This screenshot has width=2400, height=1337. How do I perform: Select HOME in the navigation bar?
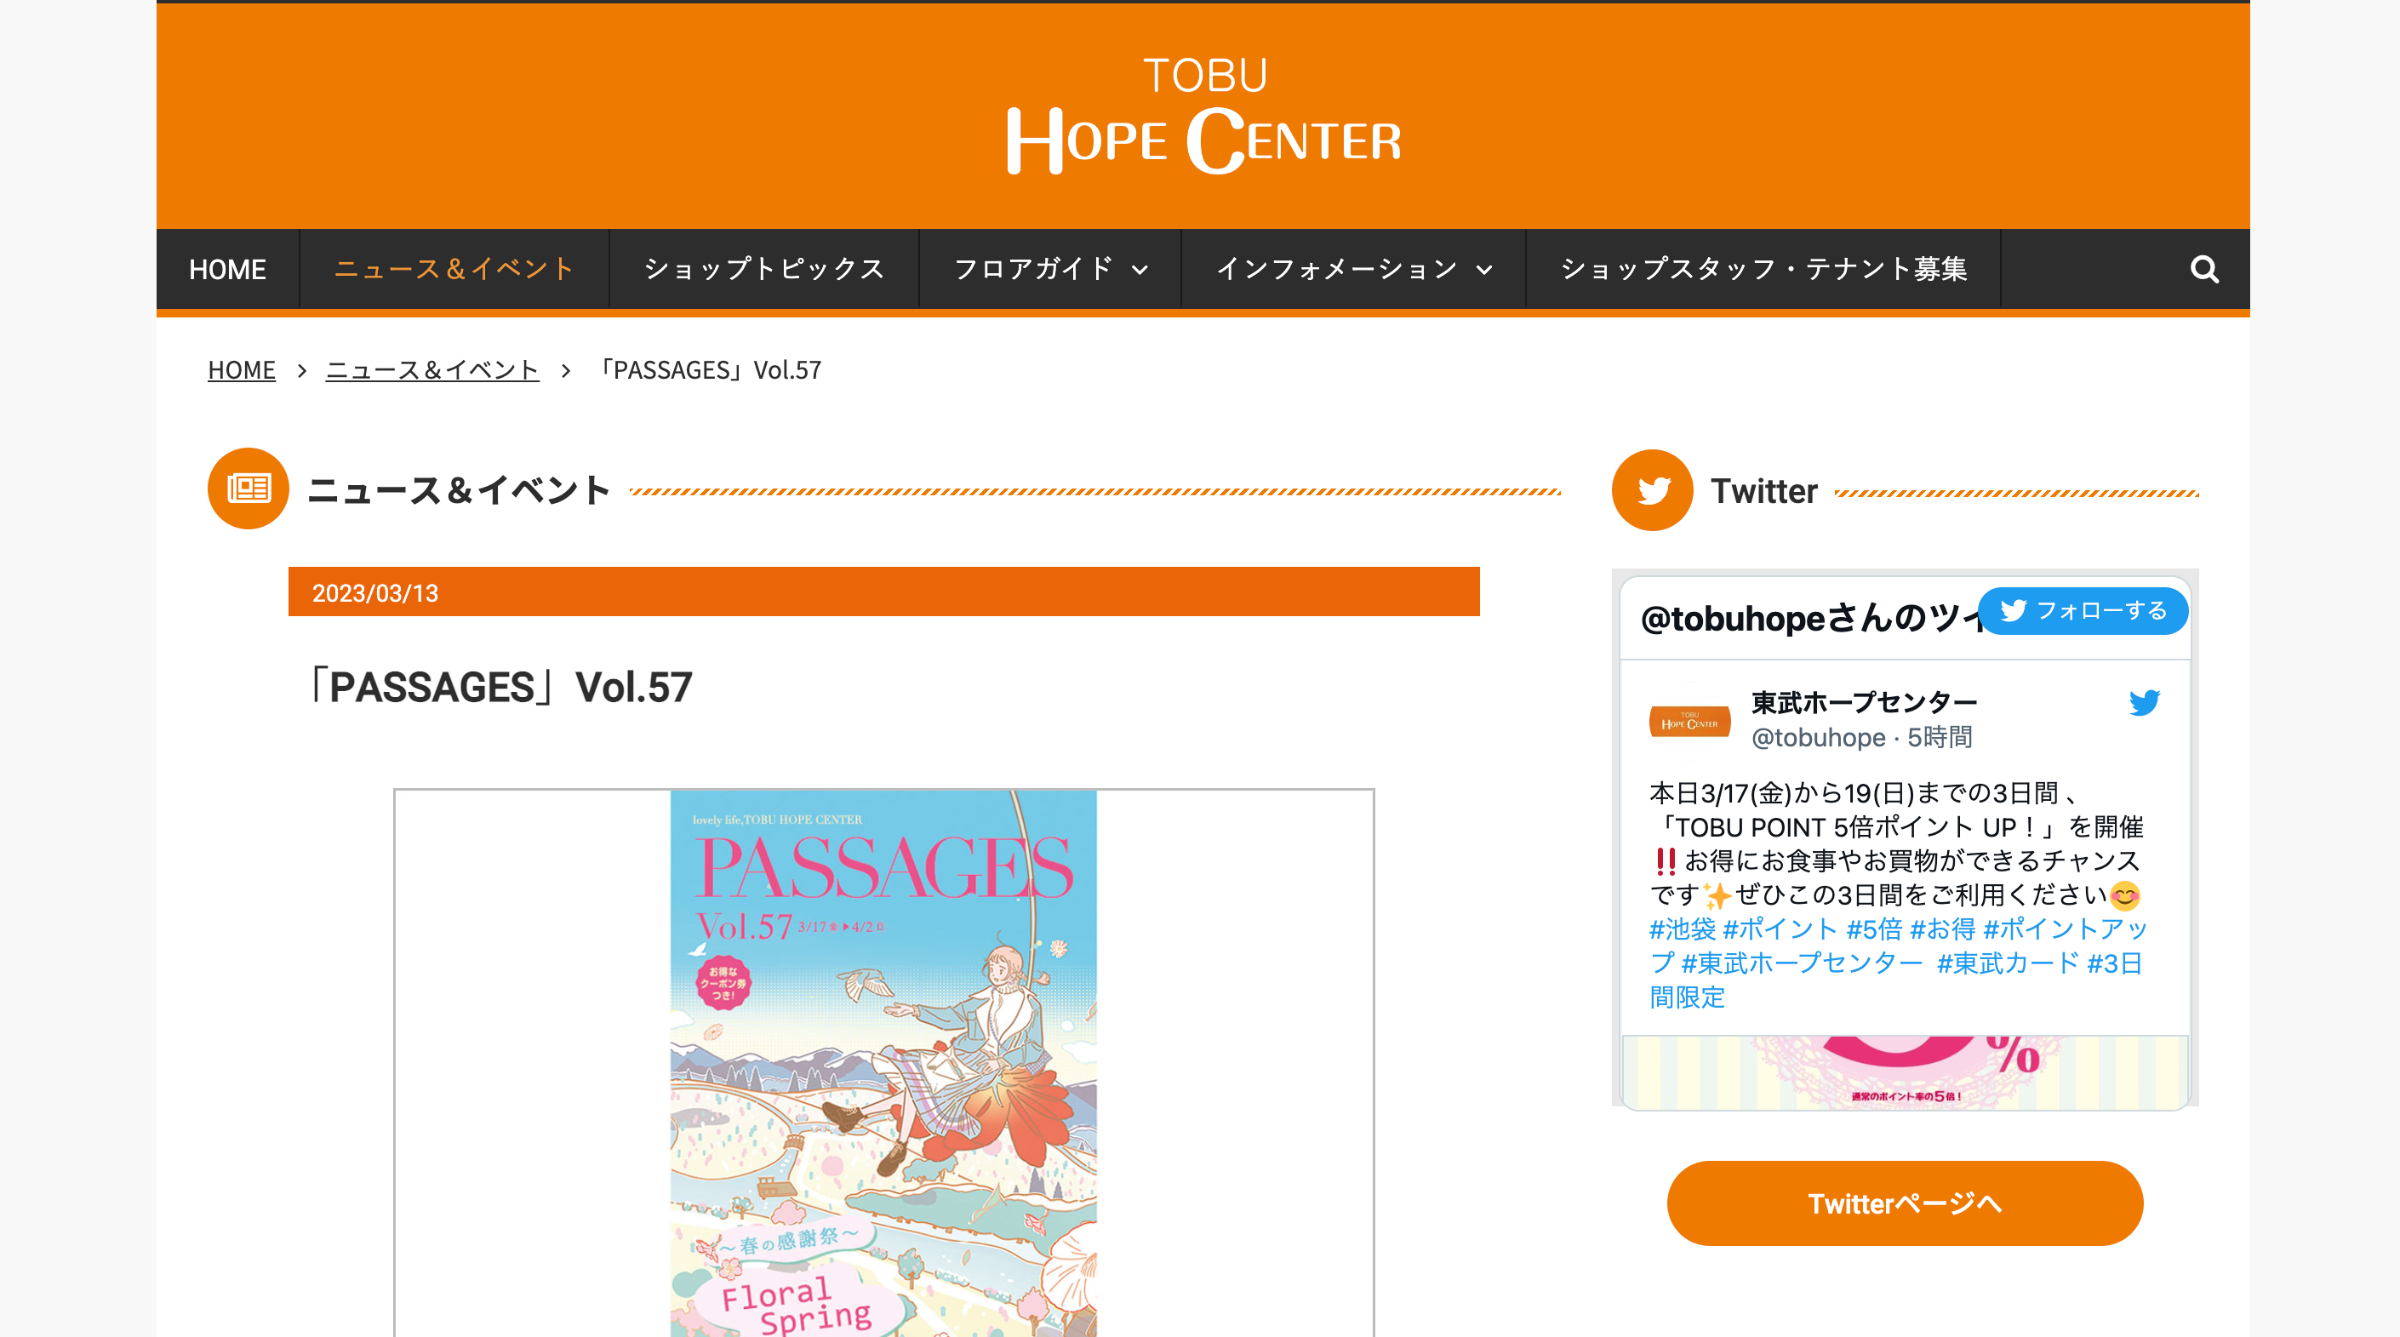pyautogui.click(x=227, y=269)
